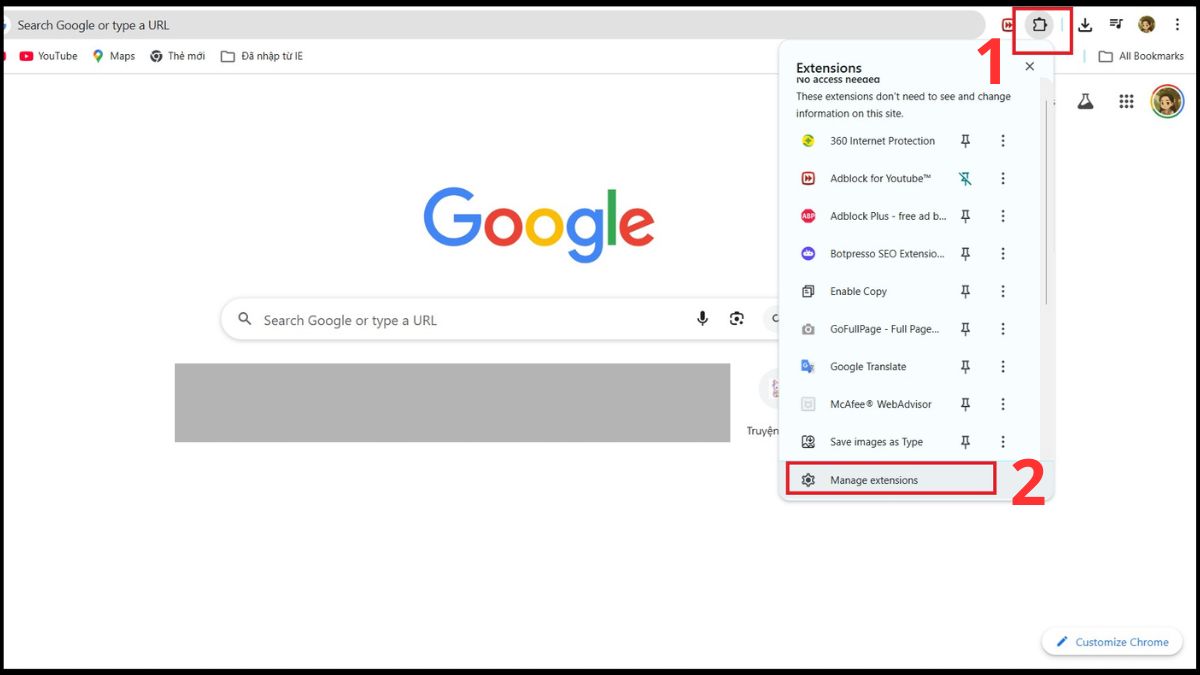Viewport: 1200px width, 675px height.
Task: Open more options for 360 Internet Protection
Action: [1003, 141]
